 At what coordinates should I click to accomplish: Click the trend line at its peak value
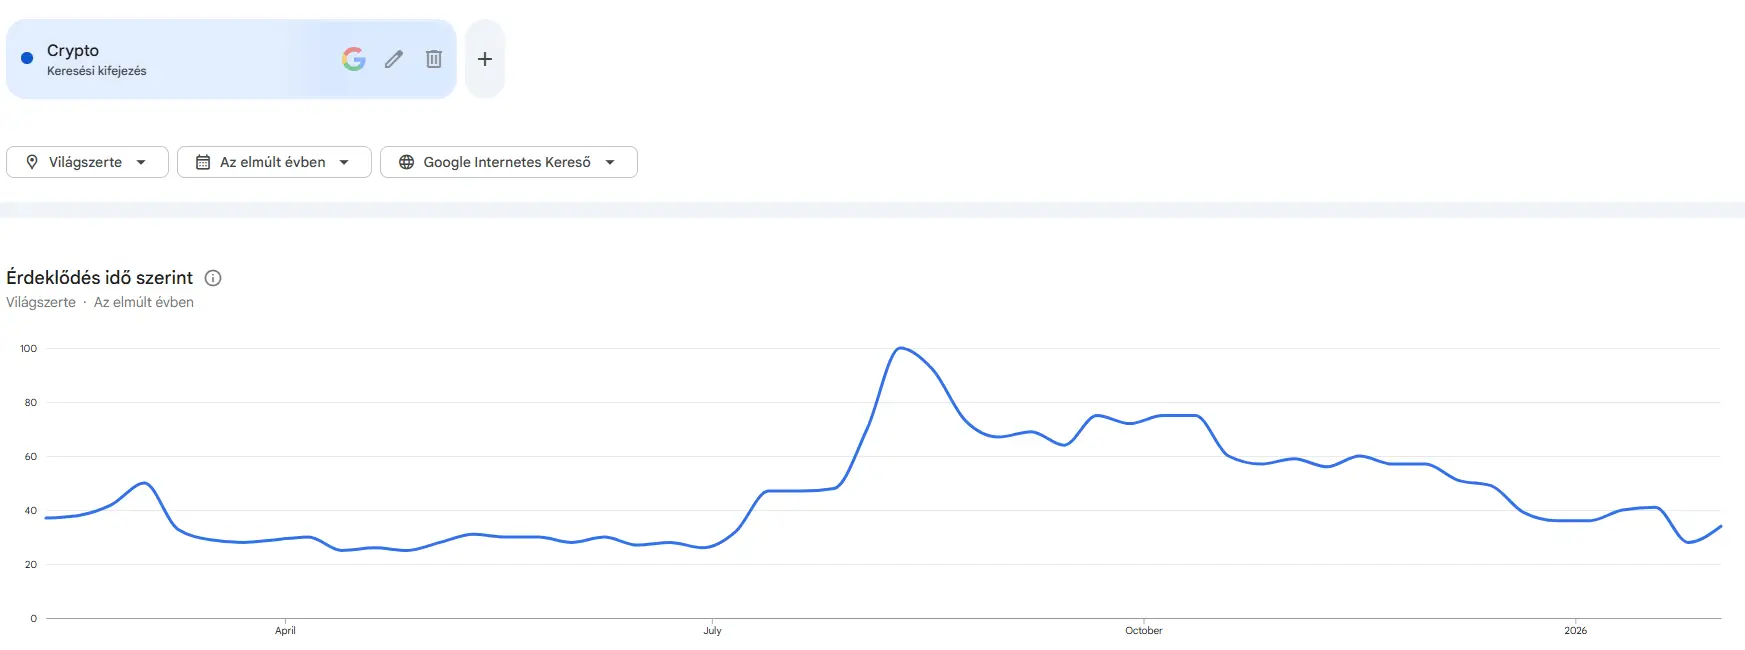[x=901, y=348]
